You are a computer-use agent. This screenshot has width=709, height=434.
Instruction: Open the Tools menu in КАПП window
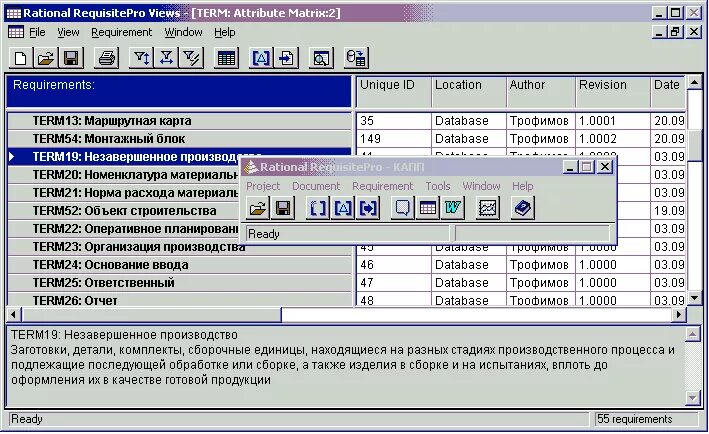(438, 186)
